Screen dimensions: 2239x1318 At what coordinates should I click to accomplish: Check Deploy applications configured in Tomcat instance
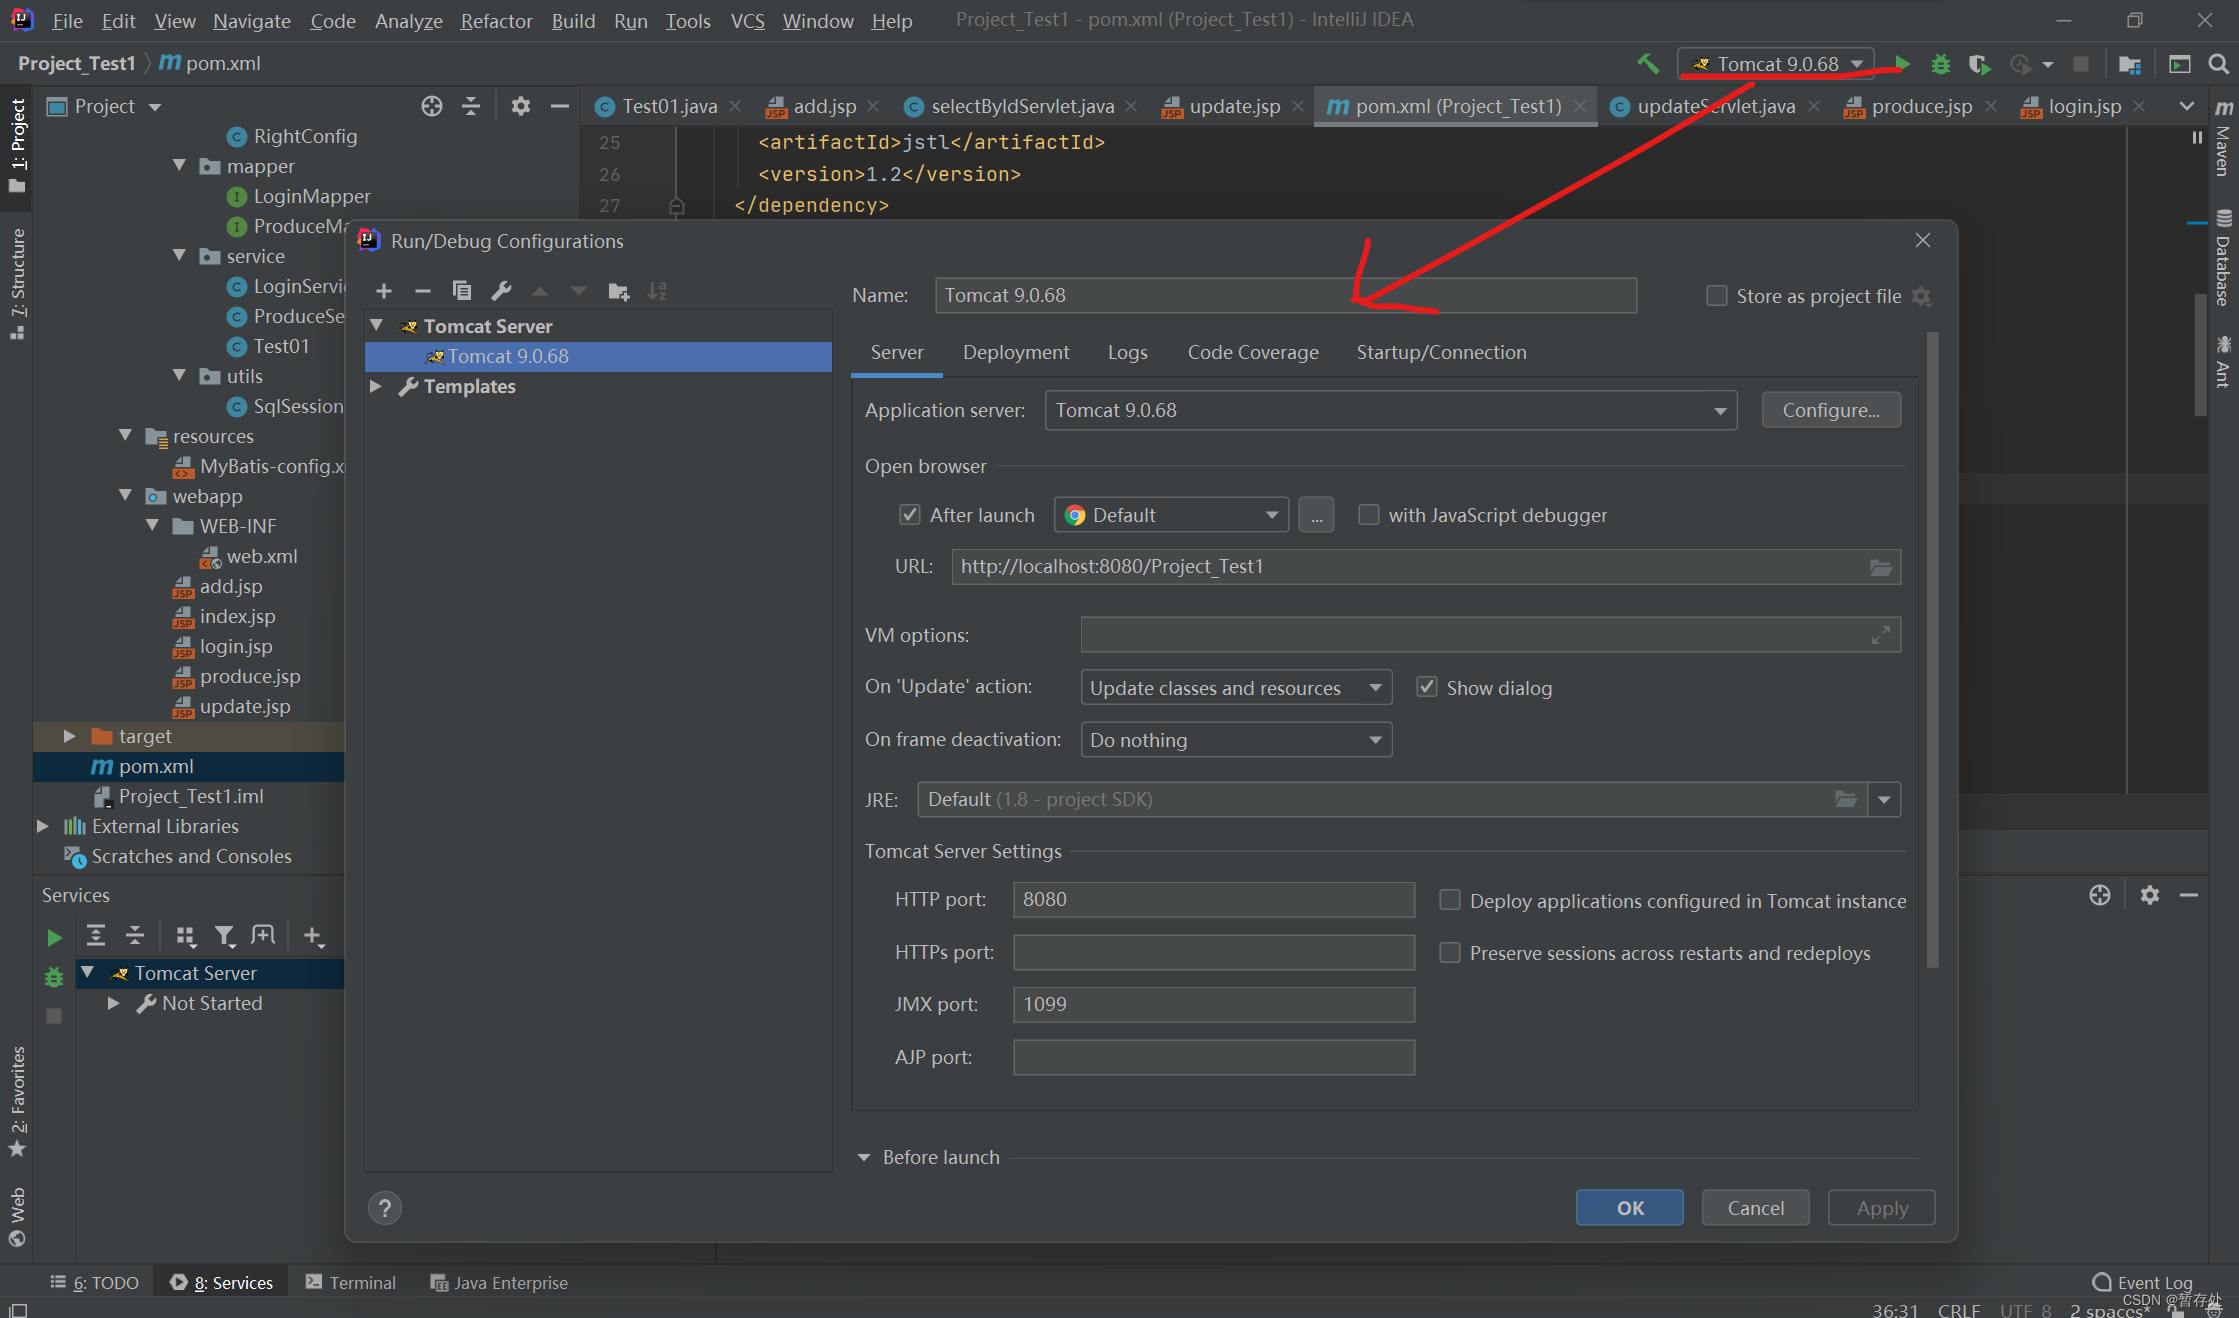tap(1449, 901)
